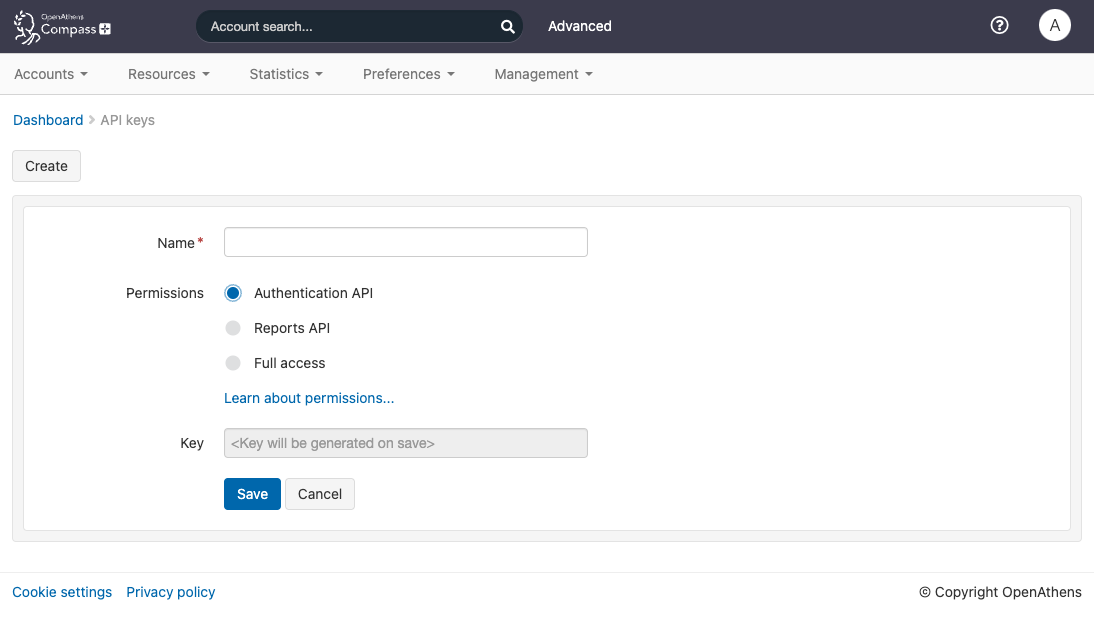Click the OpenAthens Compass logo
1094x620 pixels.
click(60, 27)
